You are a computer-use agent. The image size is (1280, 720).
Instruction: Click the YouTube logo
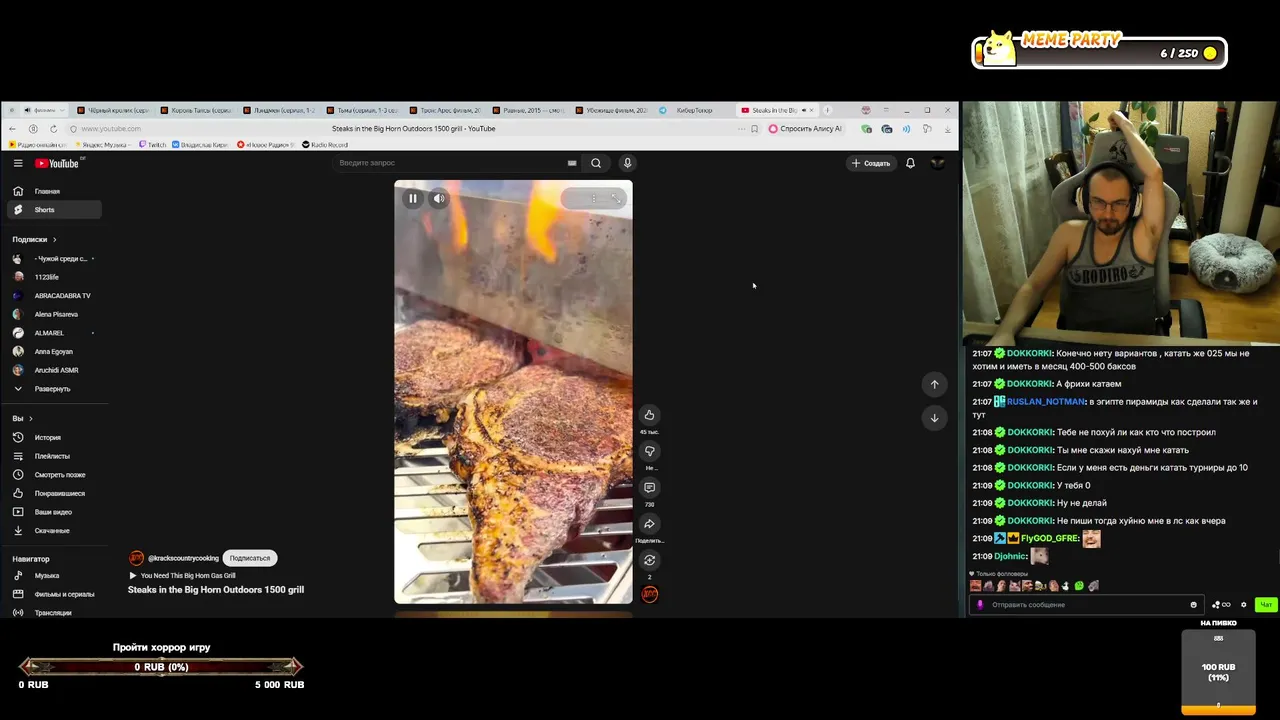tap(57, 163)
